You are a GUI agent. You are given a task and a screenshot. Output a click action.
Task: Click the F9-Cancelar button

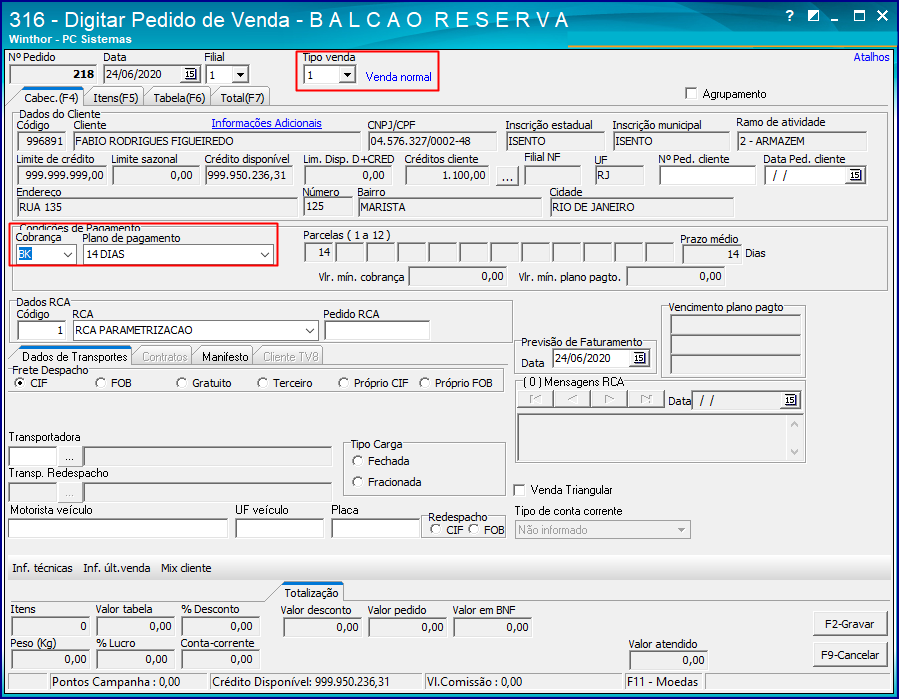849,655
